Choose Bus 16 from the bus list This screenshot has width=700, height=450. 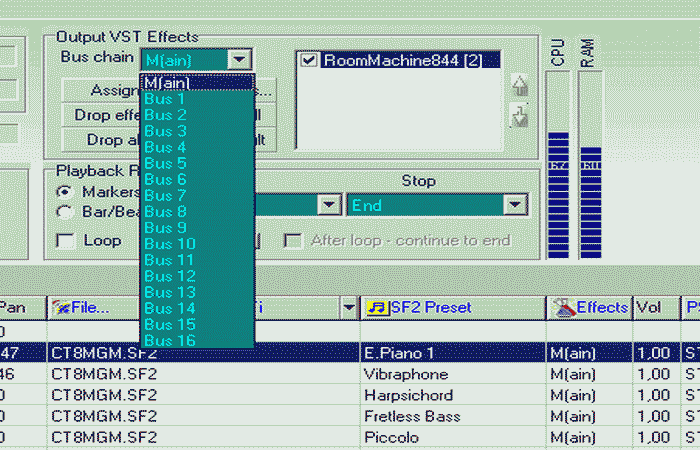click(x=170, y=340)
